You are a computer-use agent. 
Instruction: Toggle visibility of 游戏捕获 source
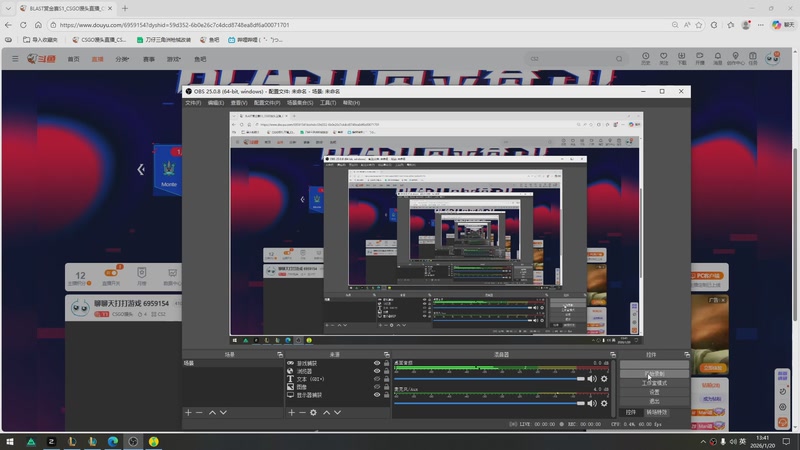click(x=377, y=363)
